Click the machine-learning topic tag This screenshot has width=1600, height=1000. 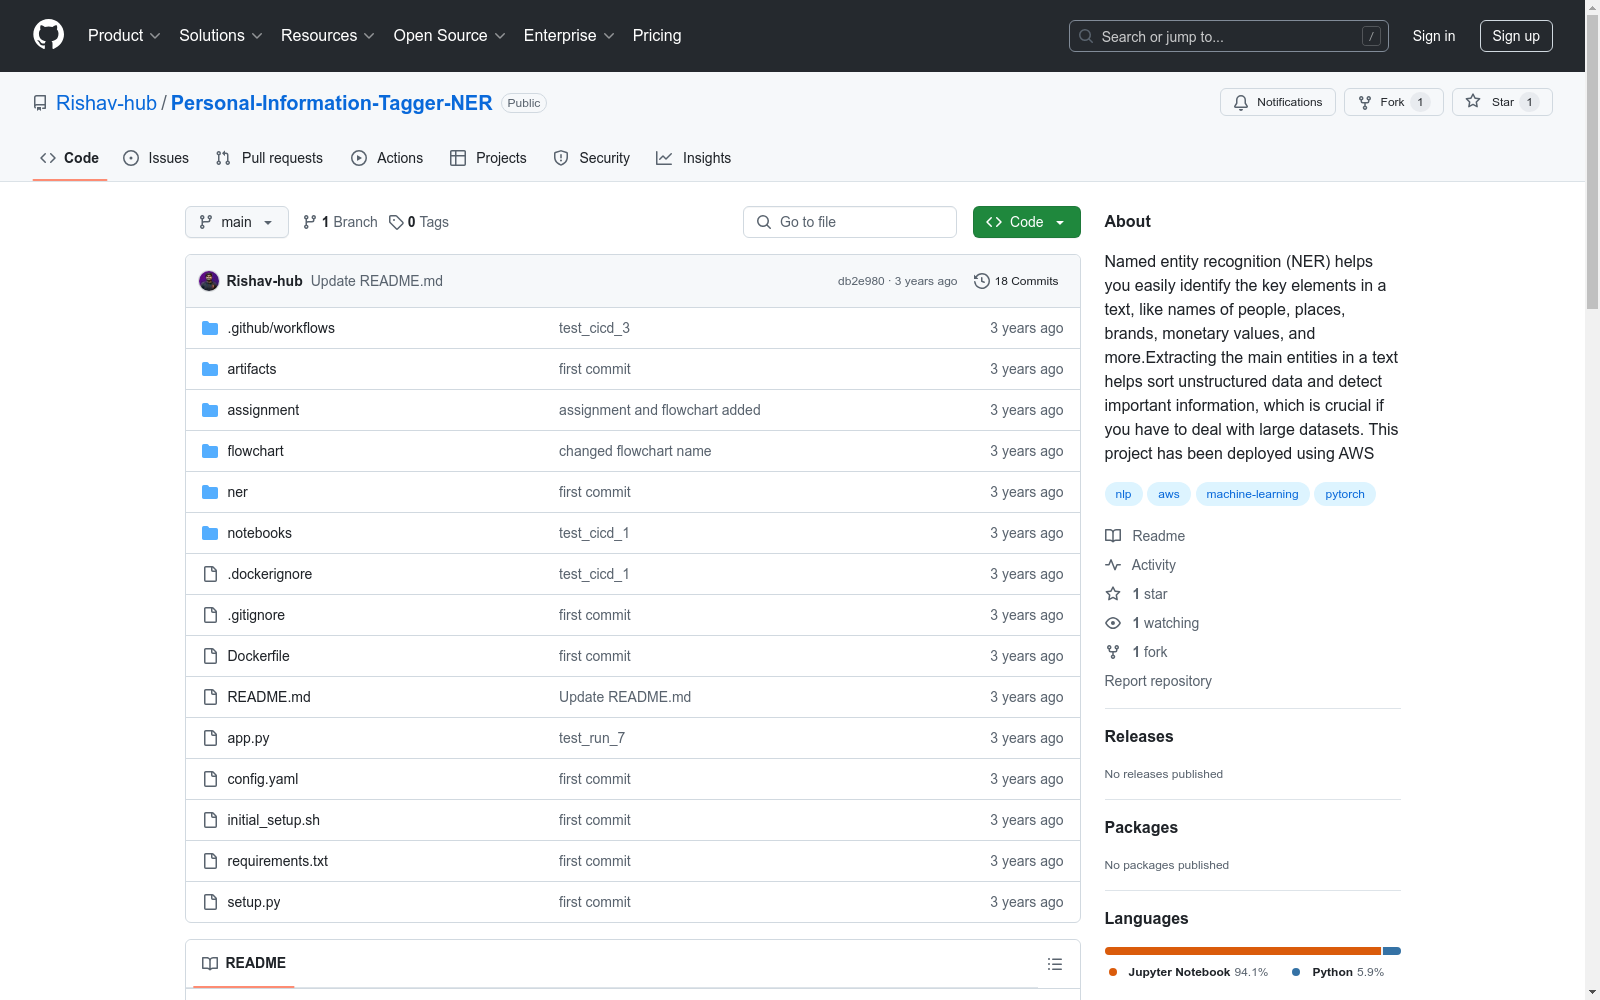1252,494
